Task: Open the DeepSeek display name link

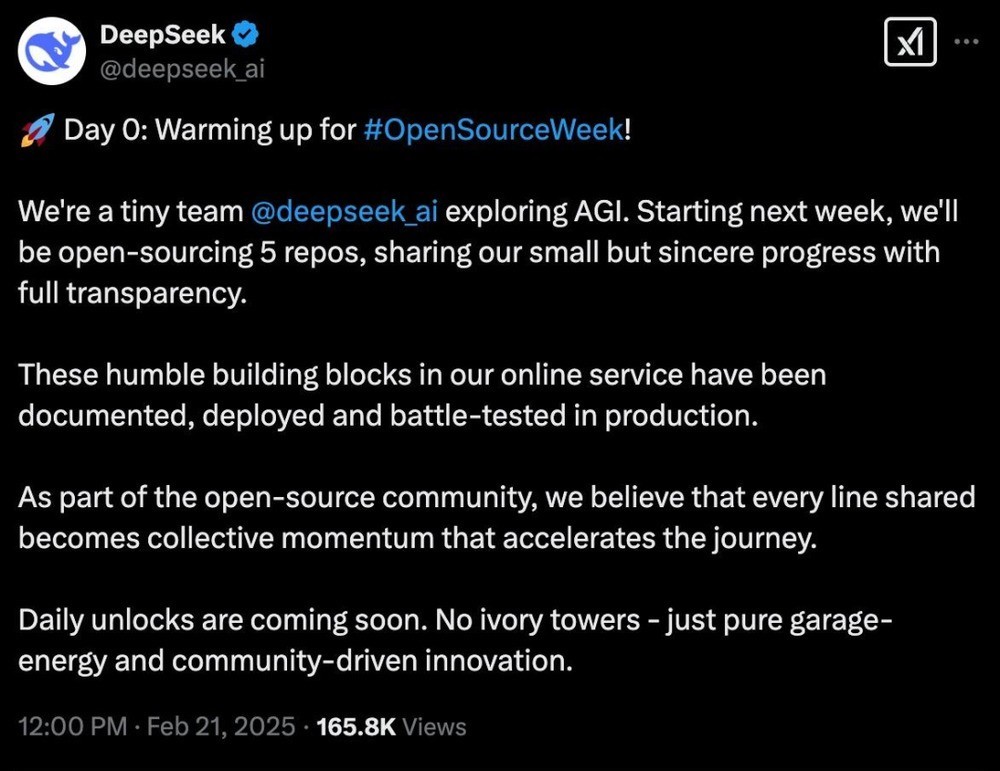Action: pyautogui.click(x=163, y=35)
